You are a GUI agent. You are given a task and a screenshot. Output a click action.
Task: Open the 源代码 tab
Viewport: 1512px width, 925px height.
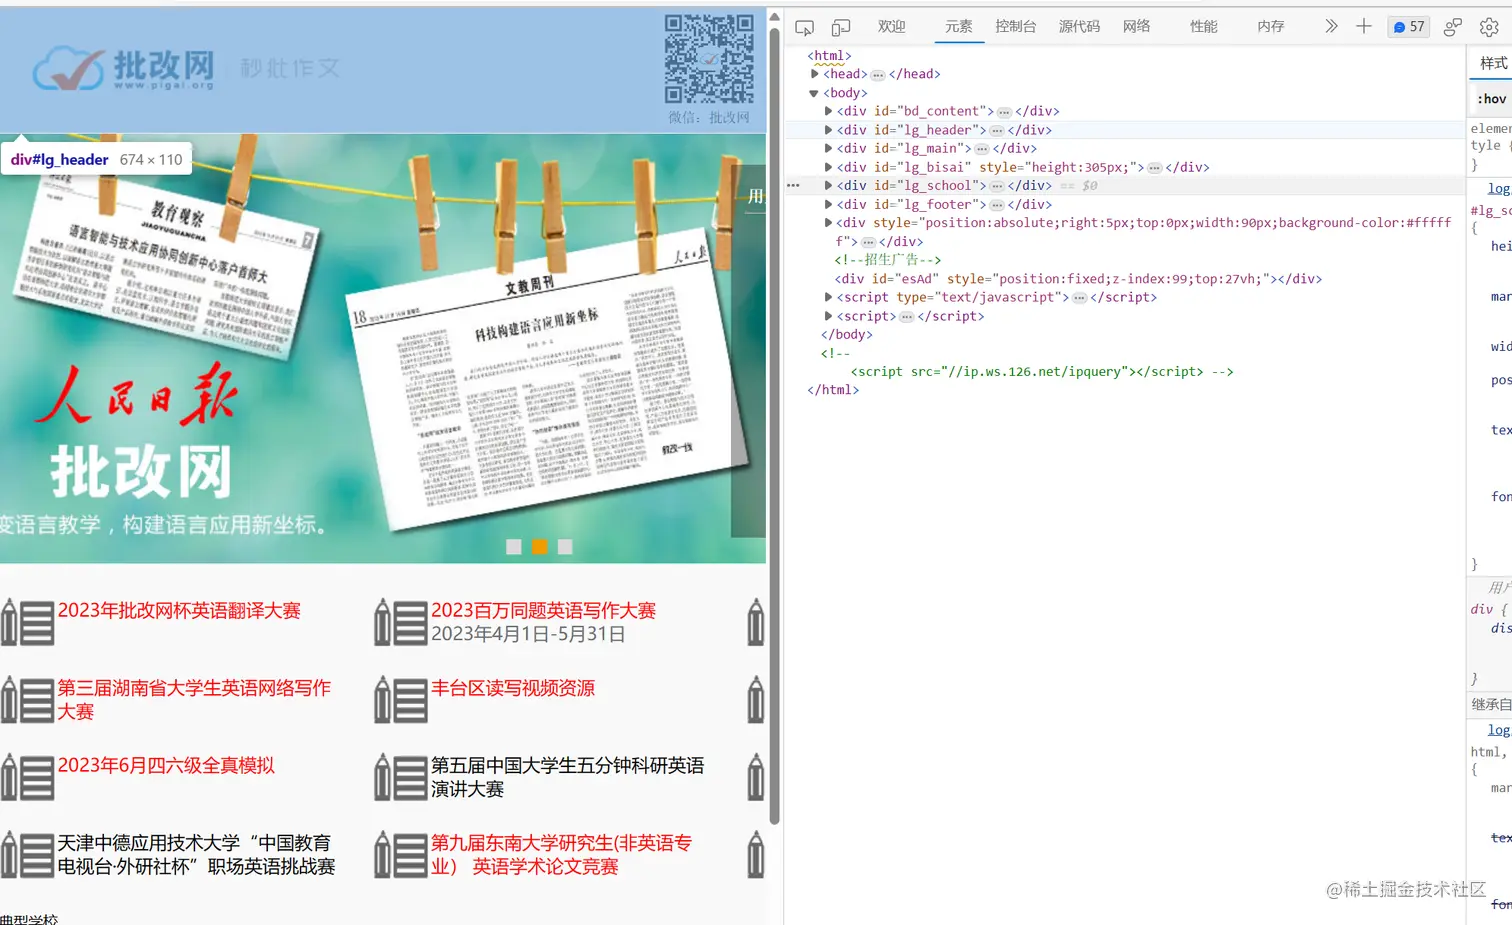(1080, 27)
